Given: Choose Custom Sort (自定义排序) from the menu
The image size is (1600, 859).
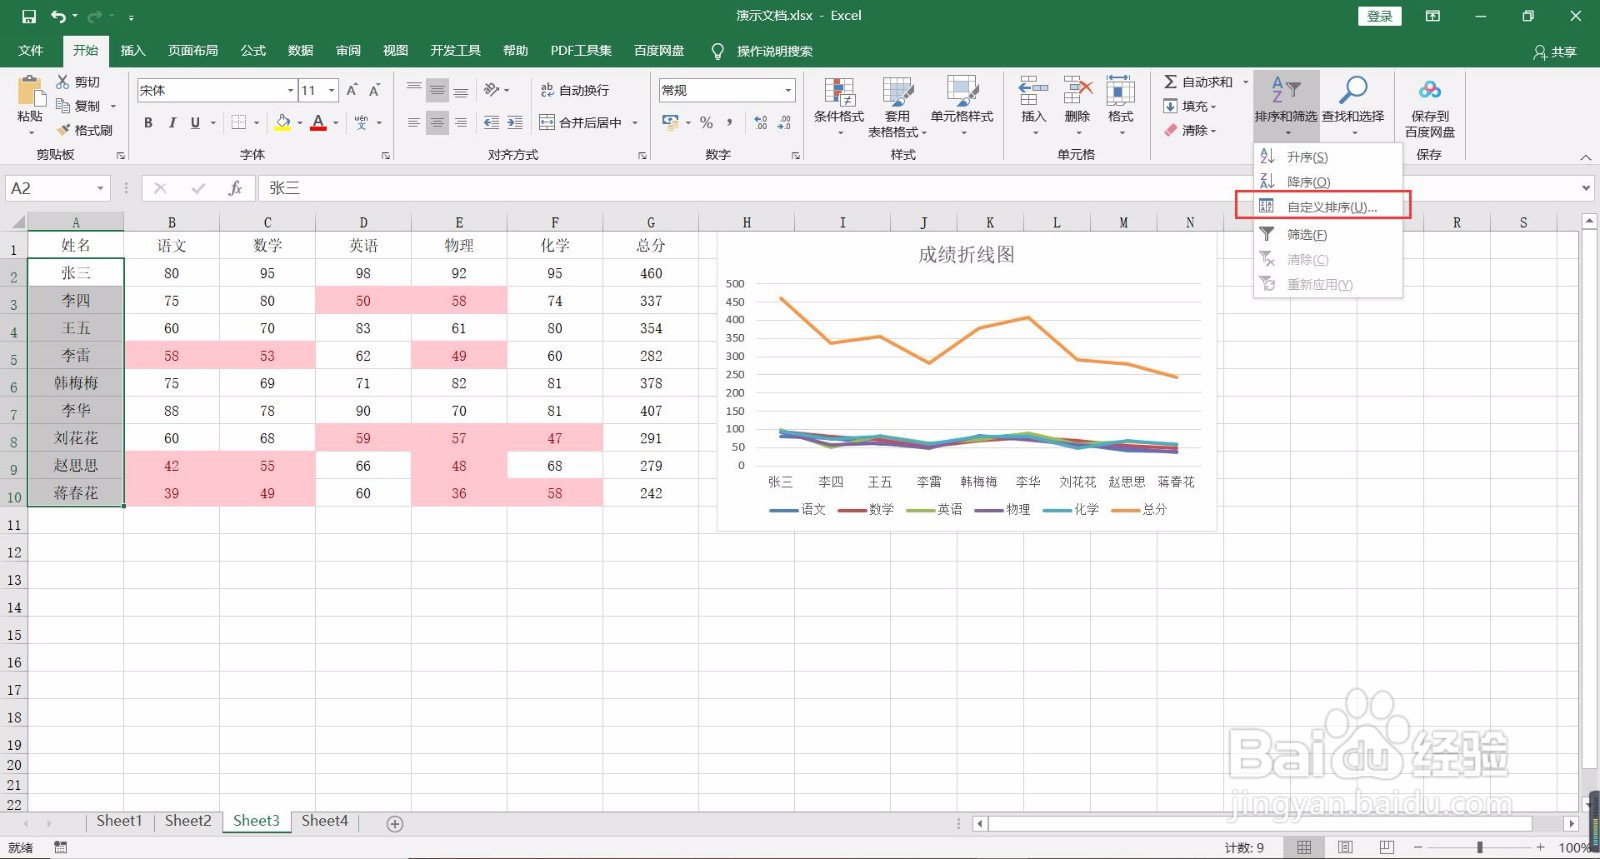Looking at the screenshot, I should tap(1328, 207).
